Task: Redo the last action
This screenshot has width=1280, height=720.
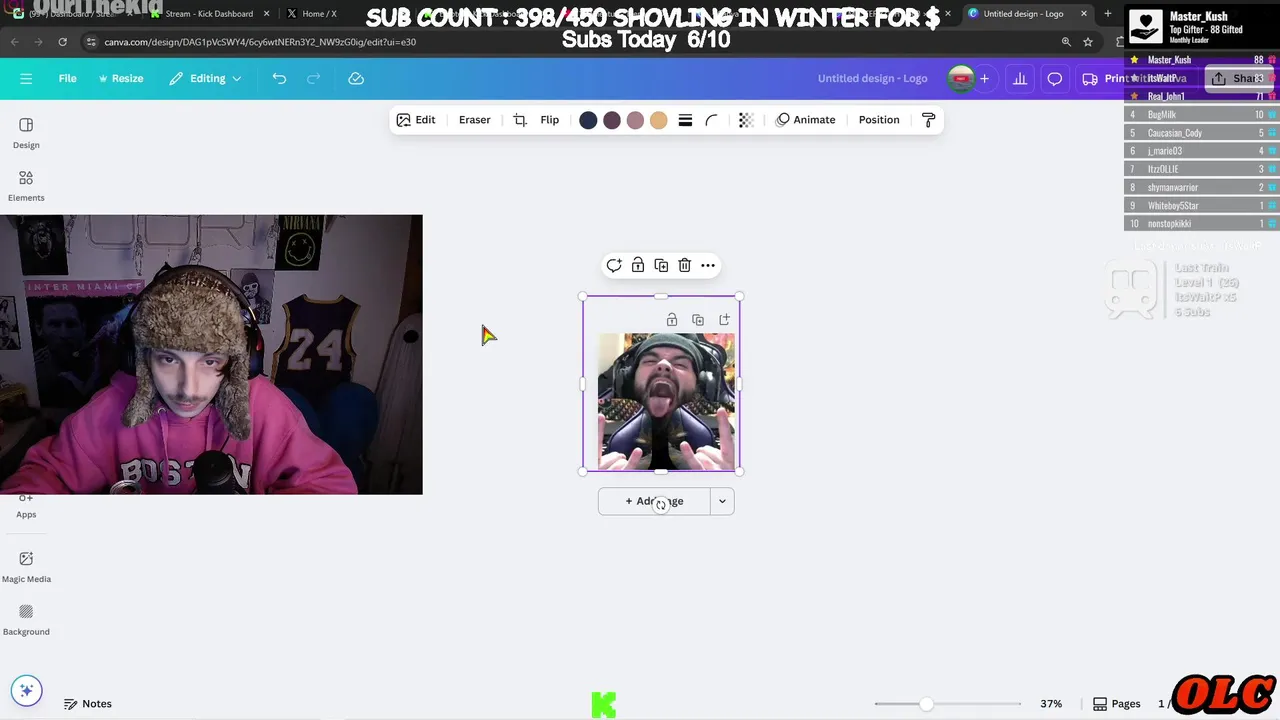Action: 313,78
